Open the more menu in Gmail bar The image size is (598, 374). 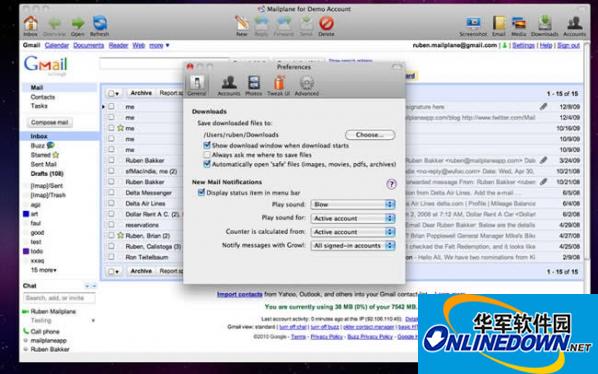coord(159,45)
